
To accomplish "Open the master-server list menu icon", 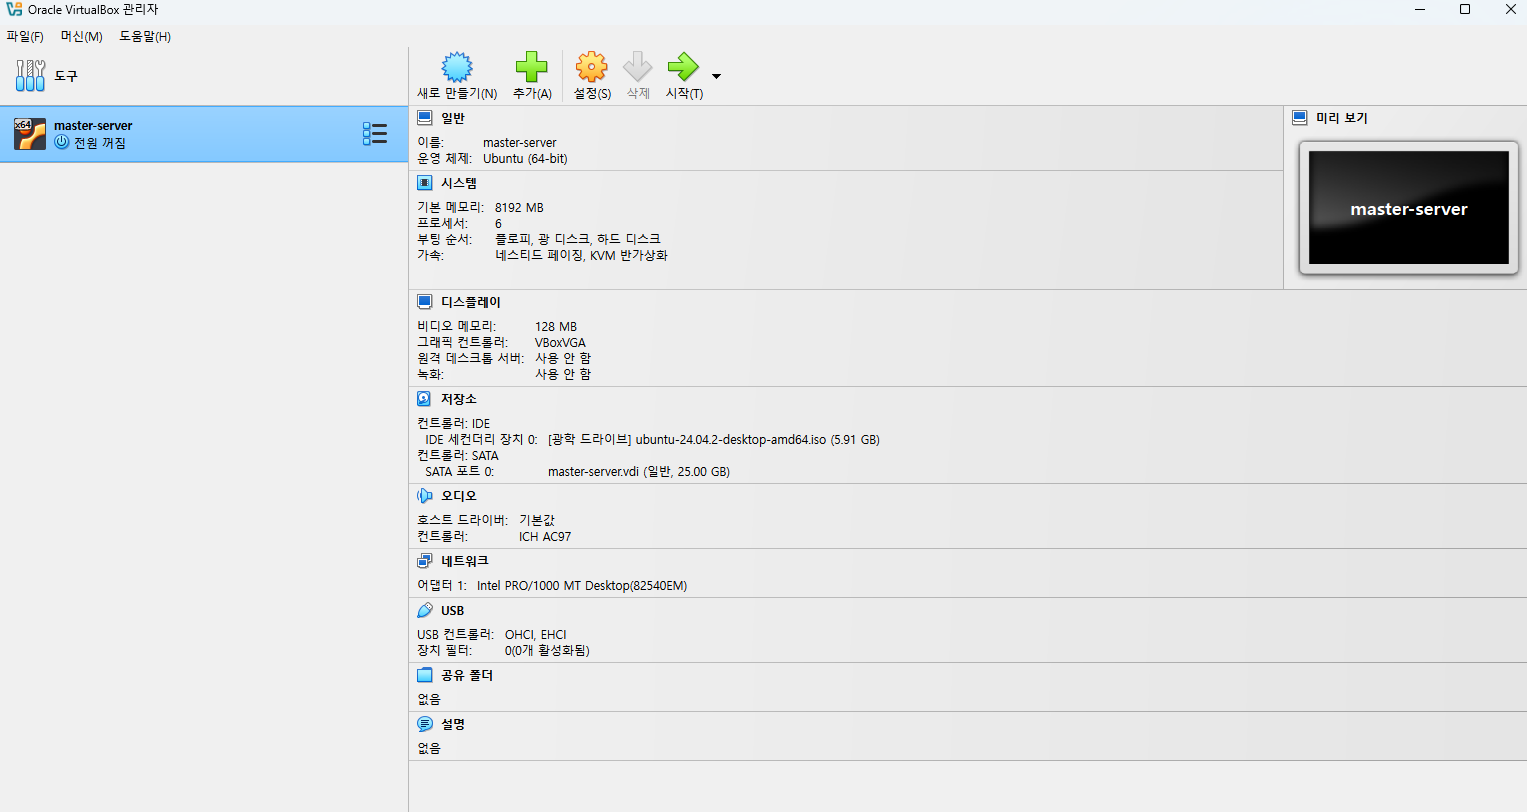I will [375, 134].
